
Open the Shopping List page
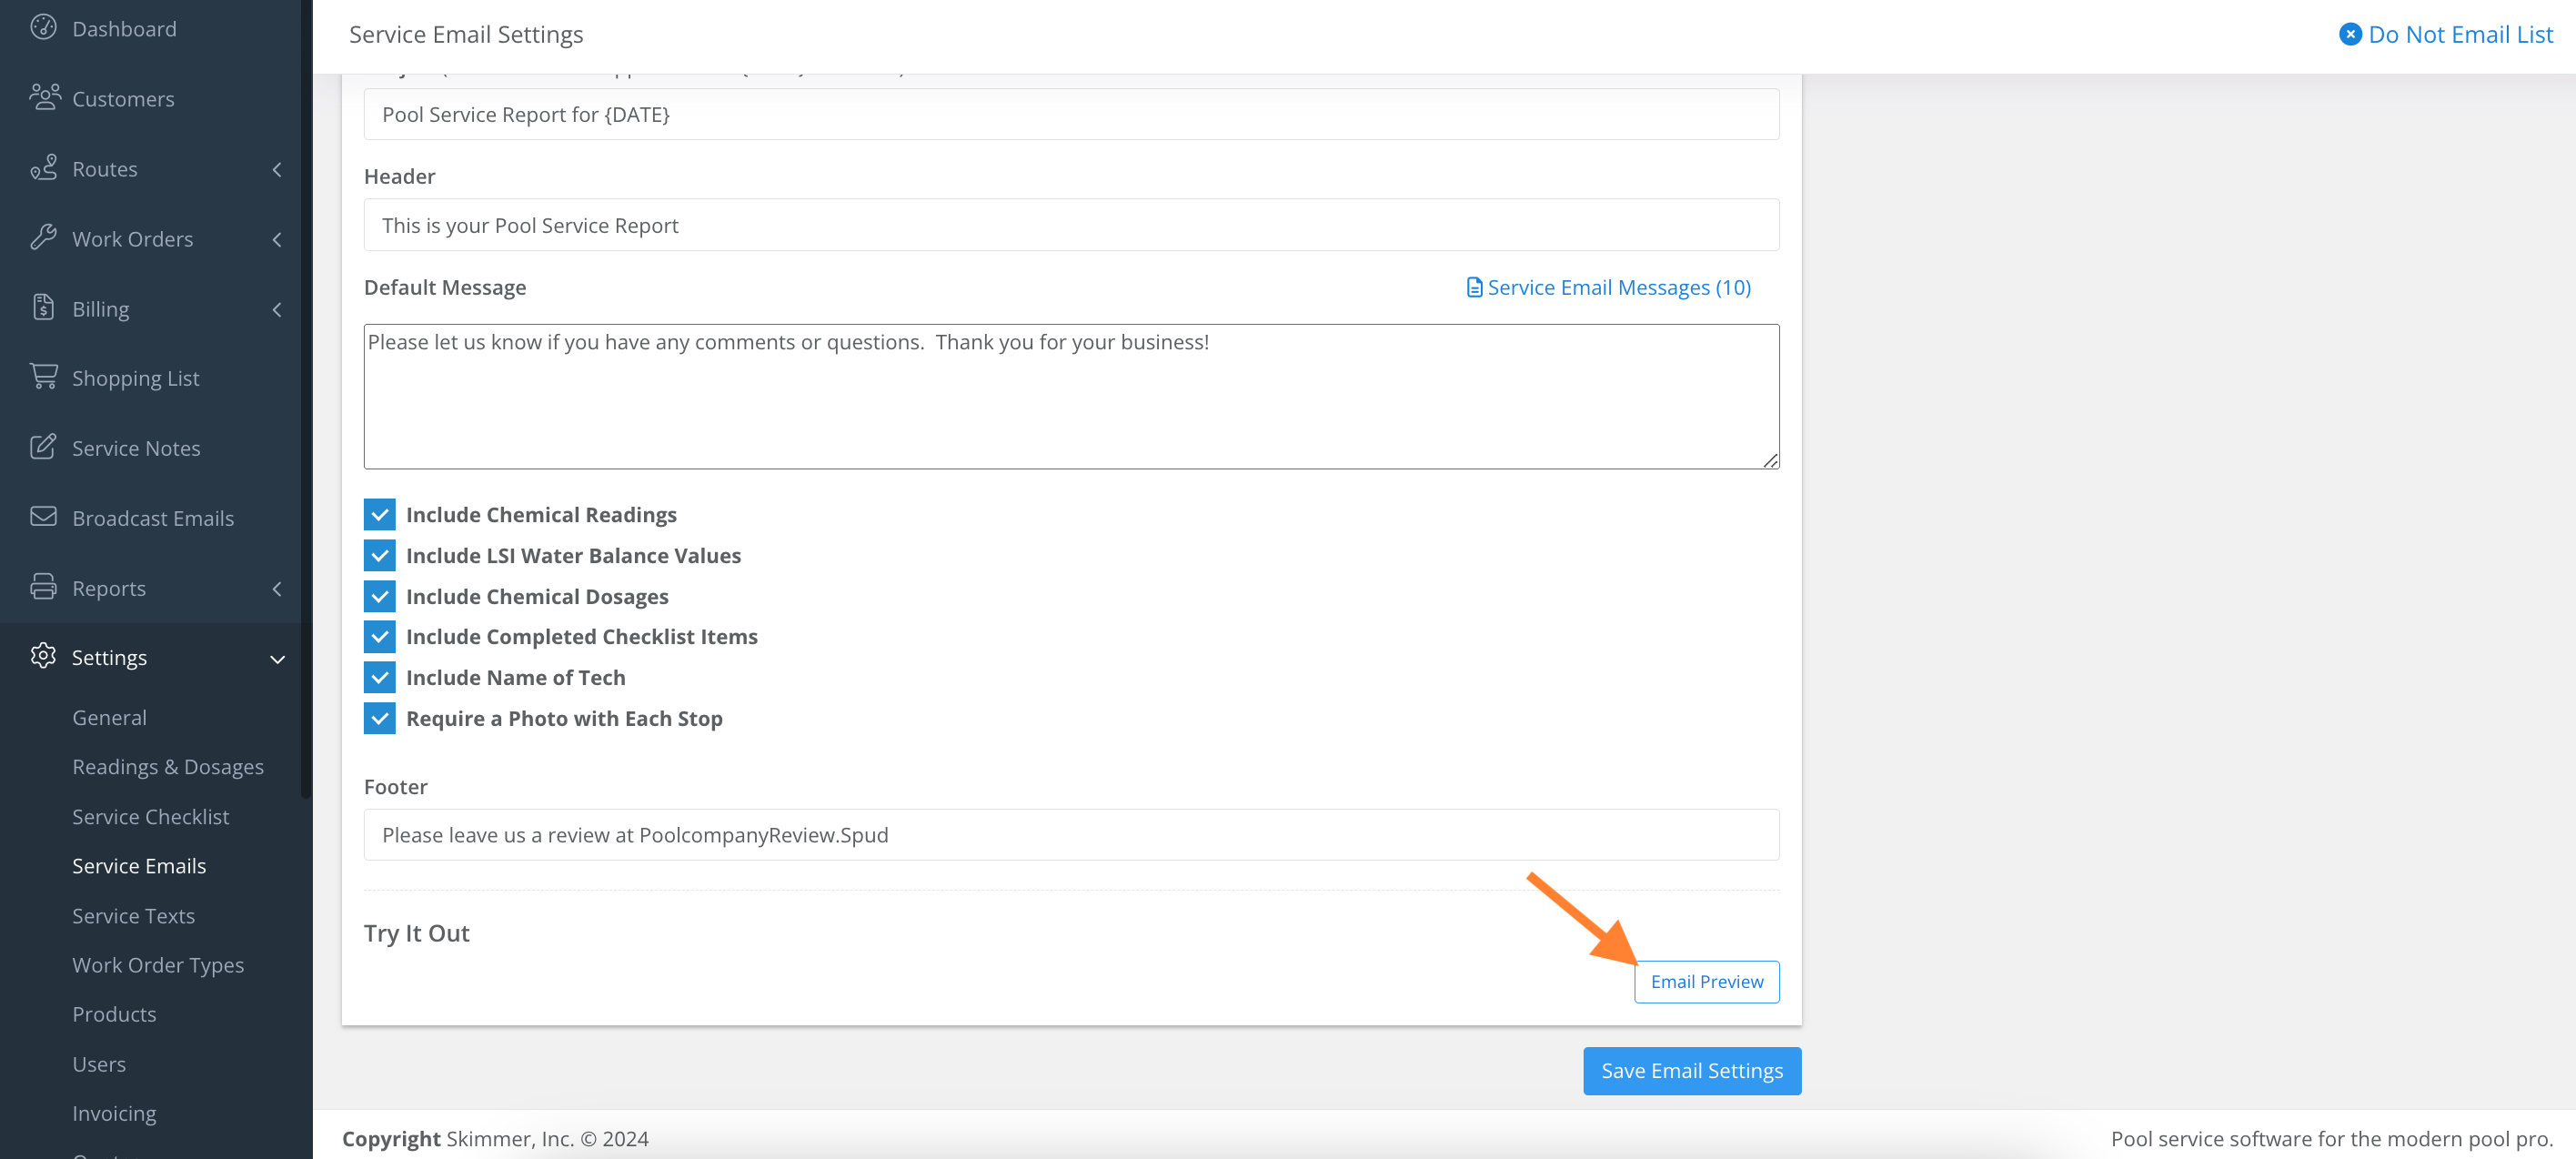135,378
